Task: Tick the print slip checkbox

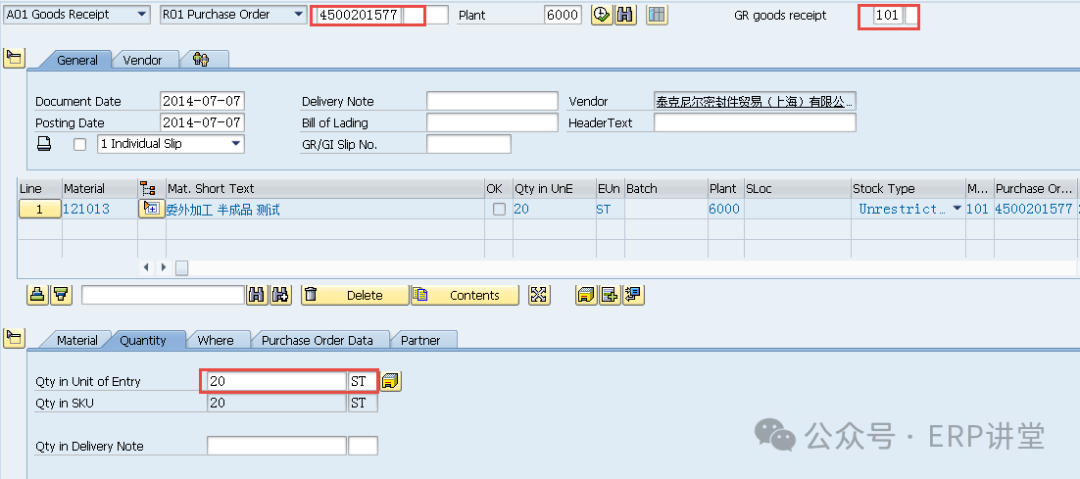Action: [x=80, y=144]
